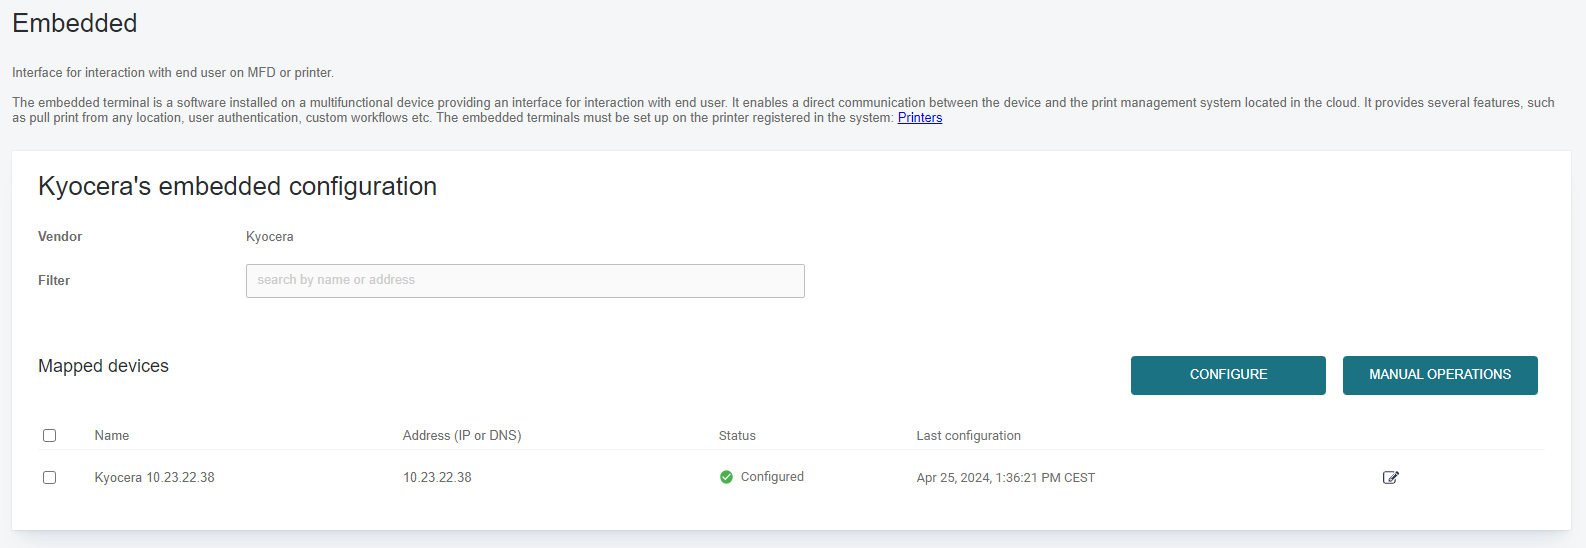Click the Address (IP or DNS) column header
This screenshot has height=548, width=1586.
(x=462, y=436)
